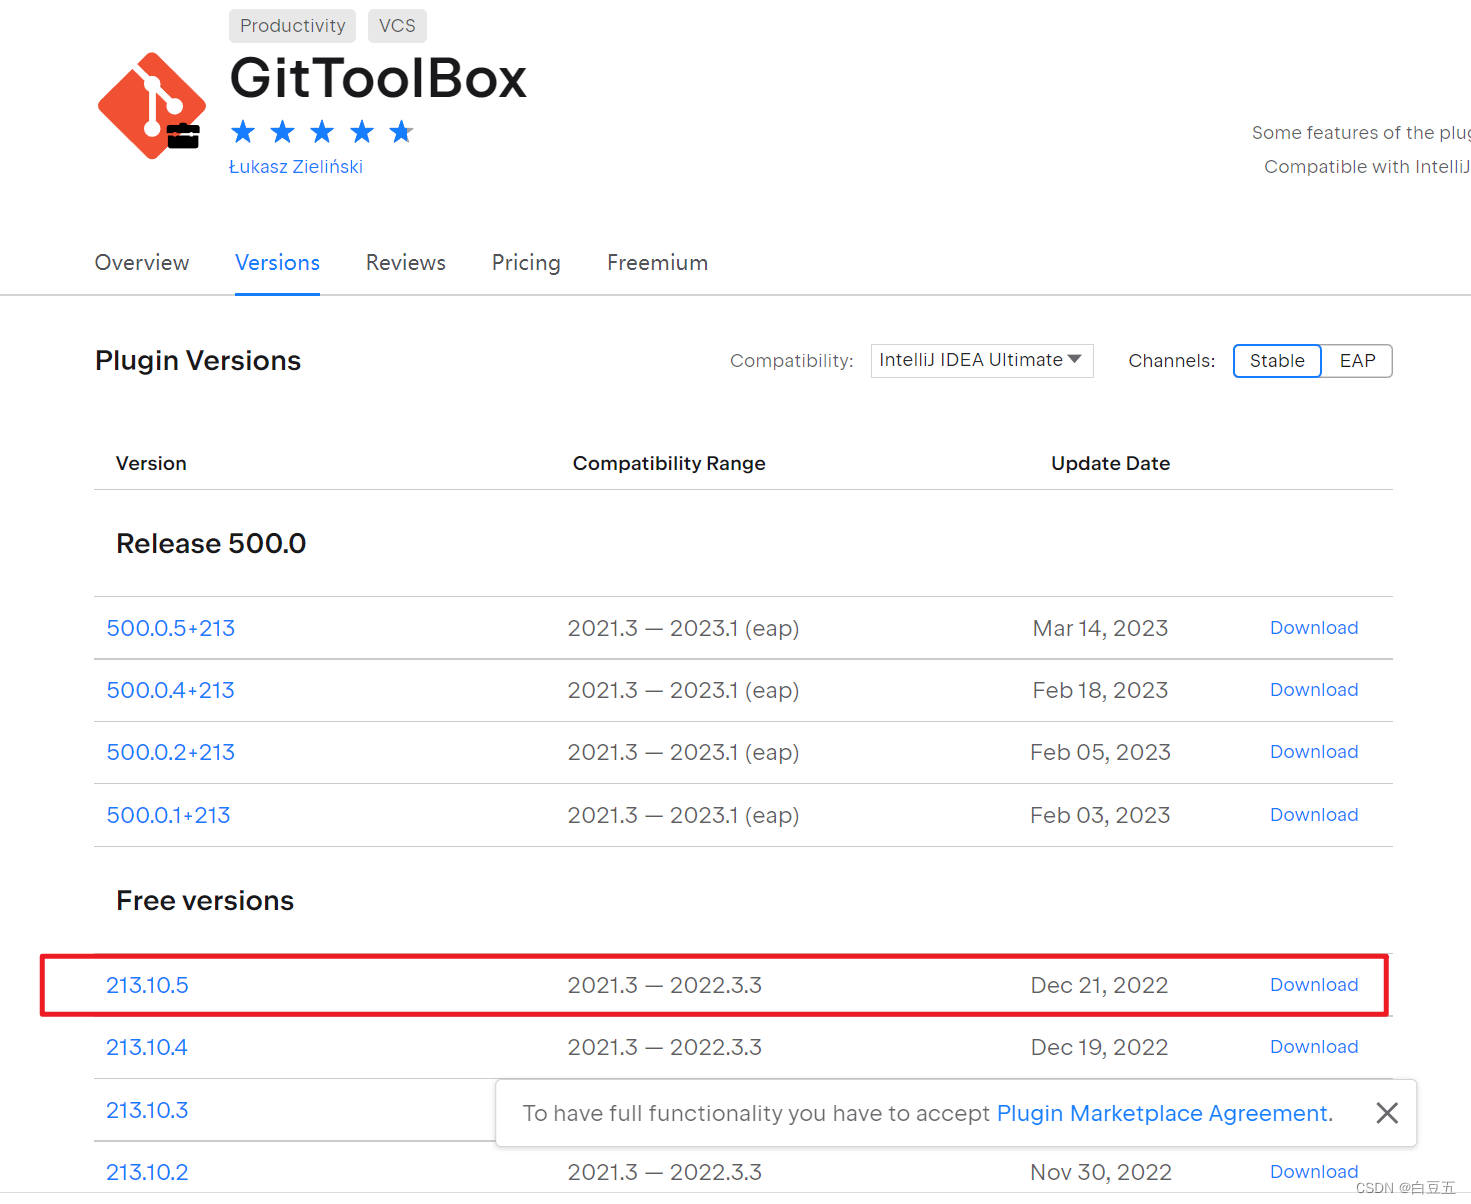Open version 500.0.4+213 details
Image resolution: width=1471 pixels, height=1204 pixels.
[x=171, y=690]
